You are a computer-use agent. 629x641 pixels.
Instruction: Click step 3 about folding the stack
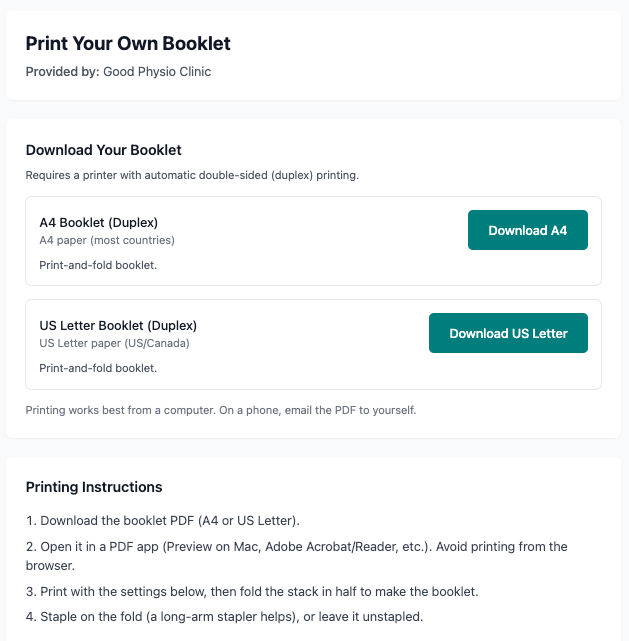(x=252, y=591)
